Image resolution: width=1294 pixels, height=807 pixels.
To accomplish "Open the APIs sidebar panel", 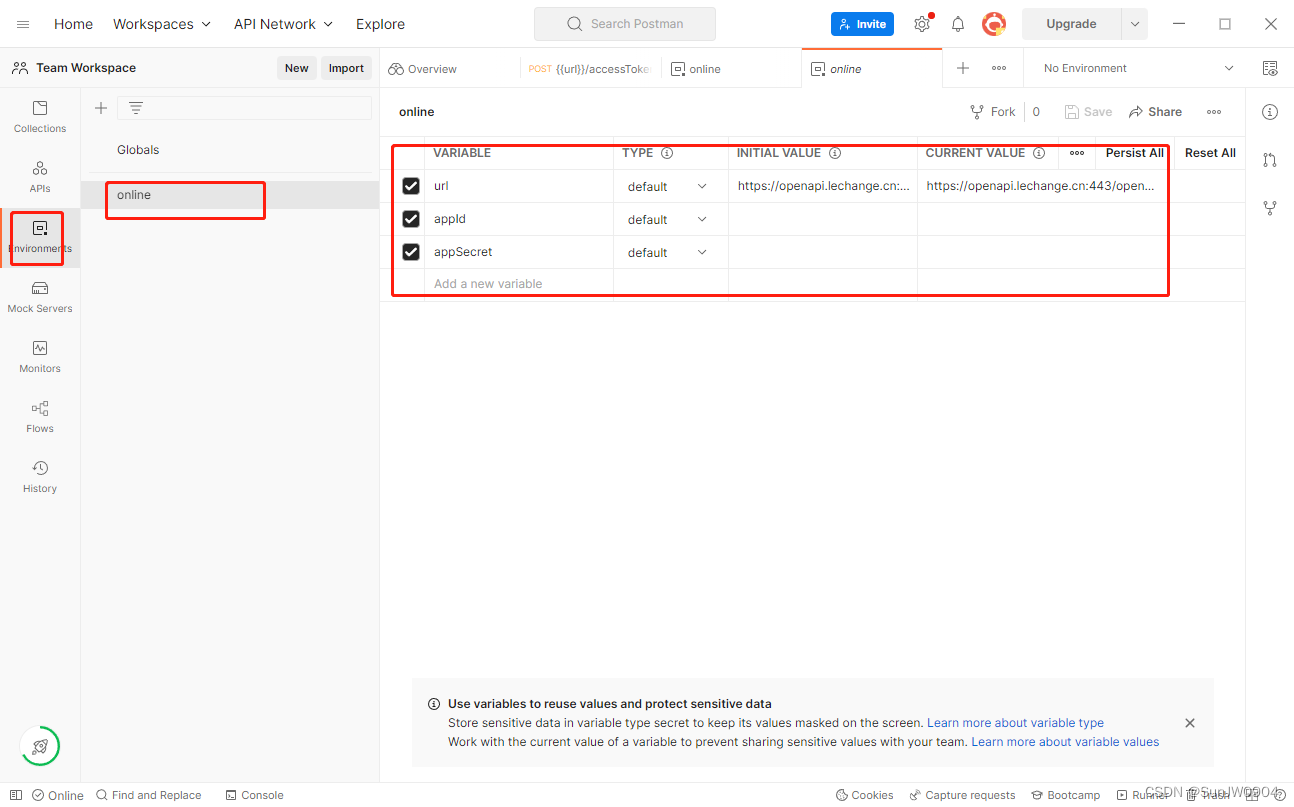I will click(x=40, y=177).
